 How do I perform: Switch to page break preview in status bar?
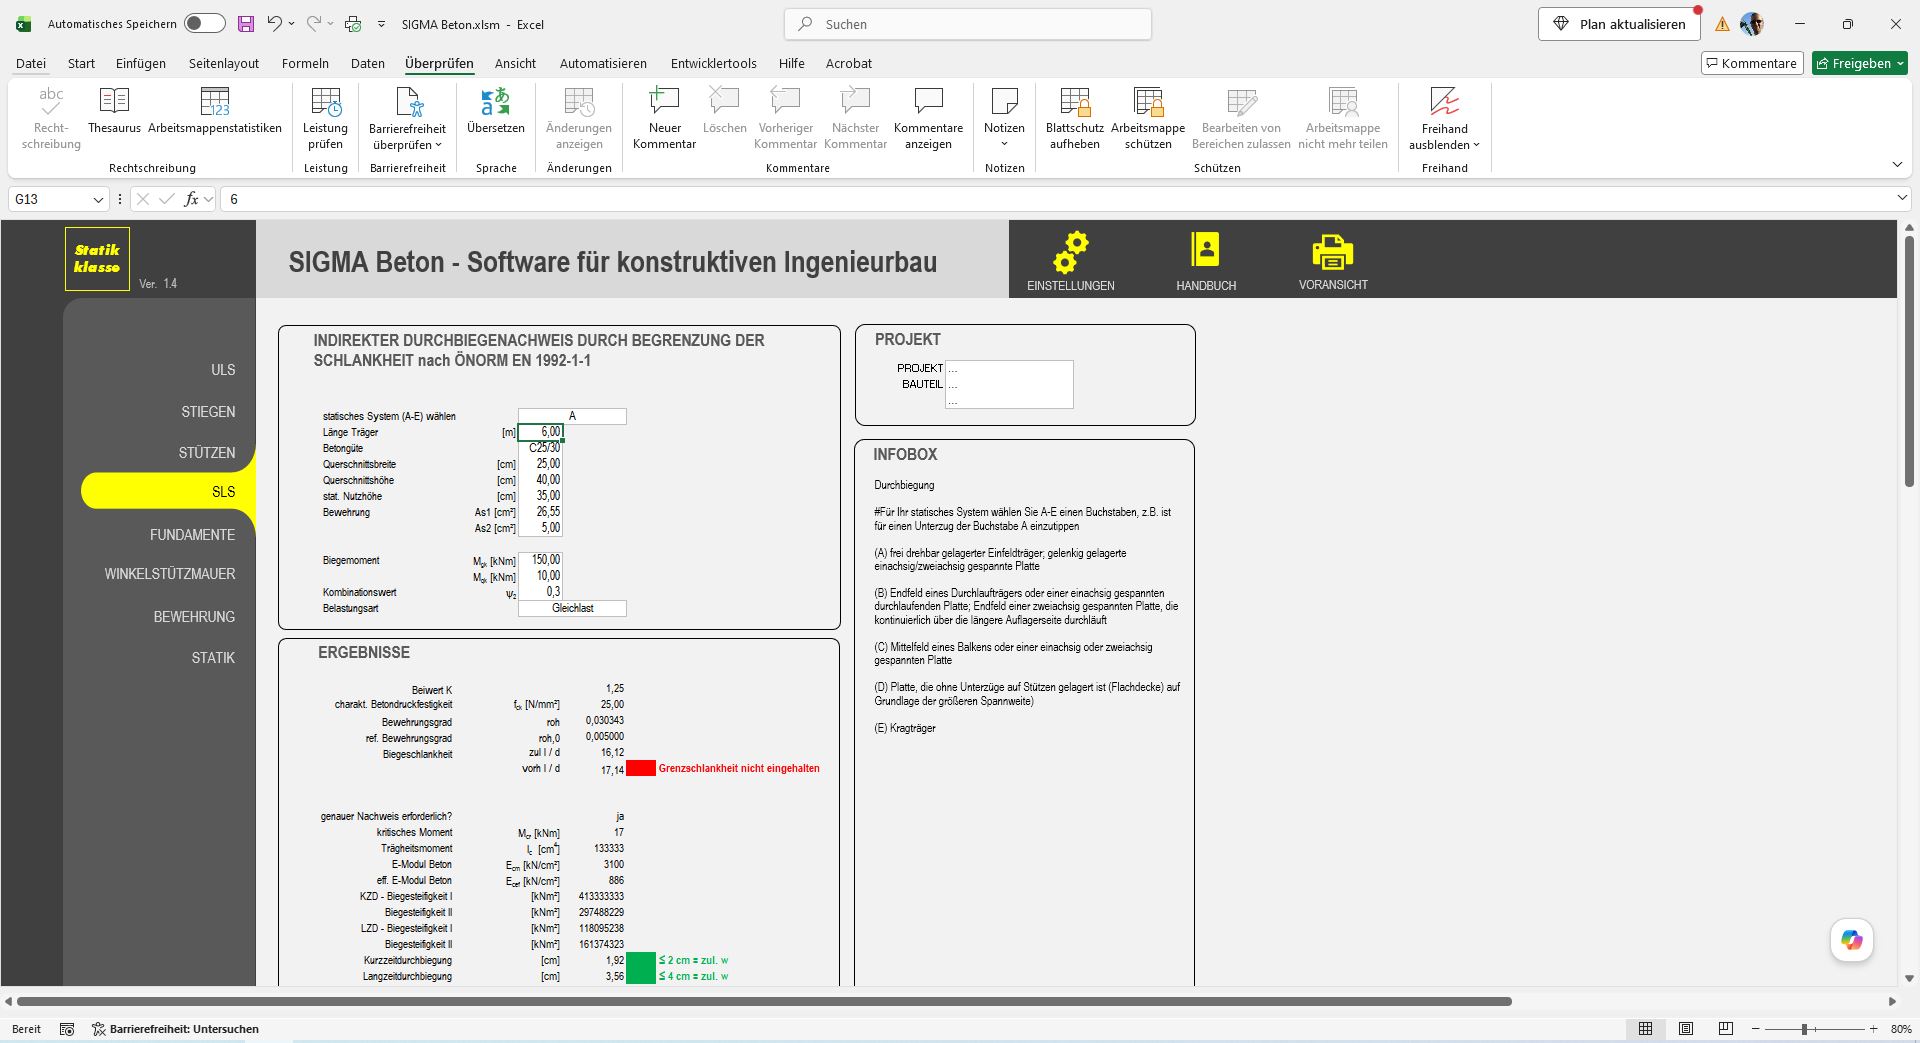point(1725,1029)
